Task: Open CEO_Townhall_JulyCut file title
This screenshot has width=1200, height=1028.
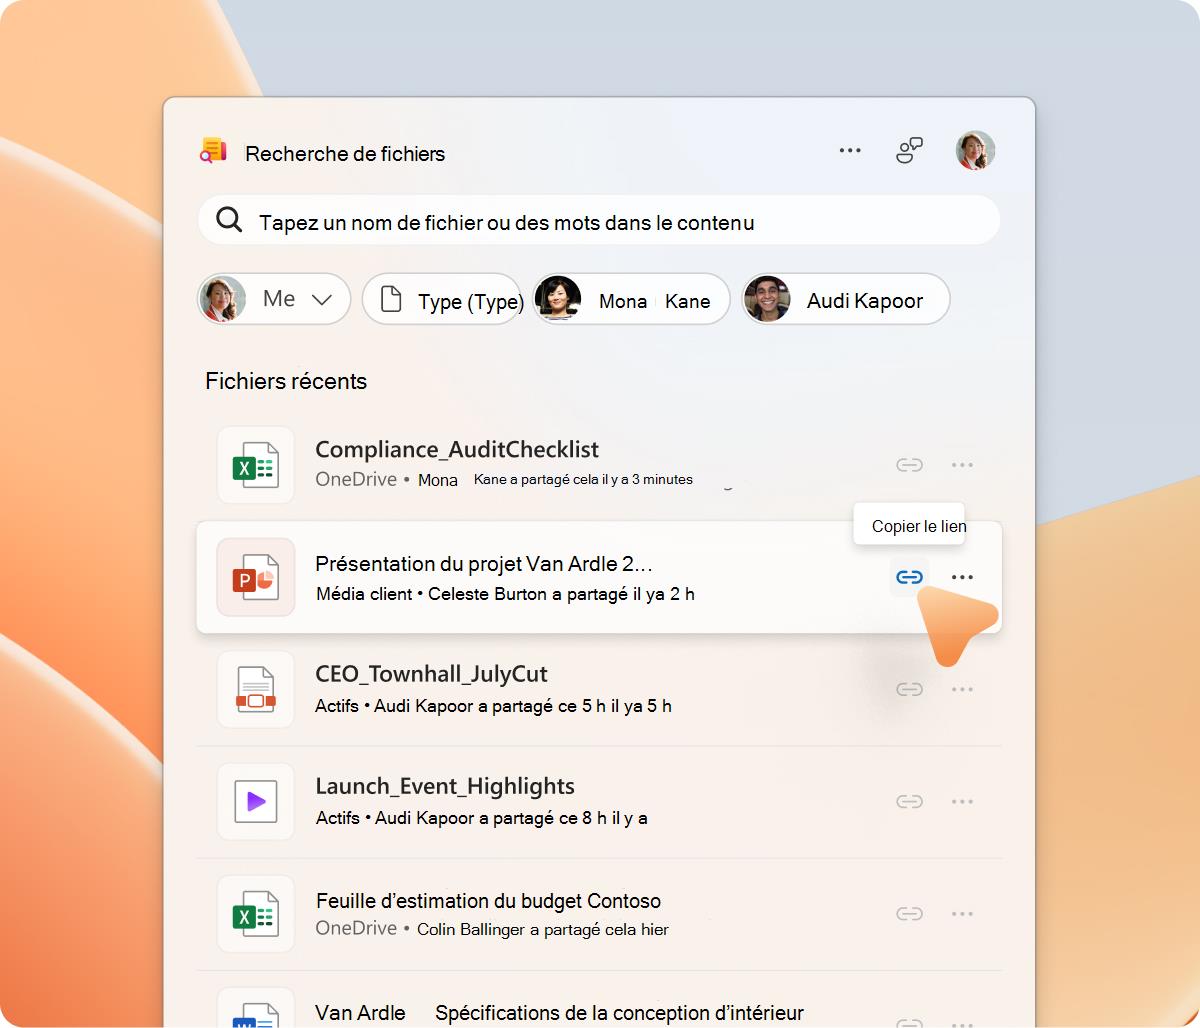Action: [431, 674]
